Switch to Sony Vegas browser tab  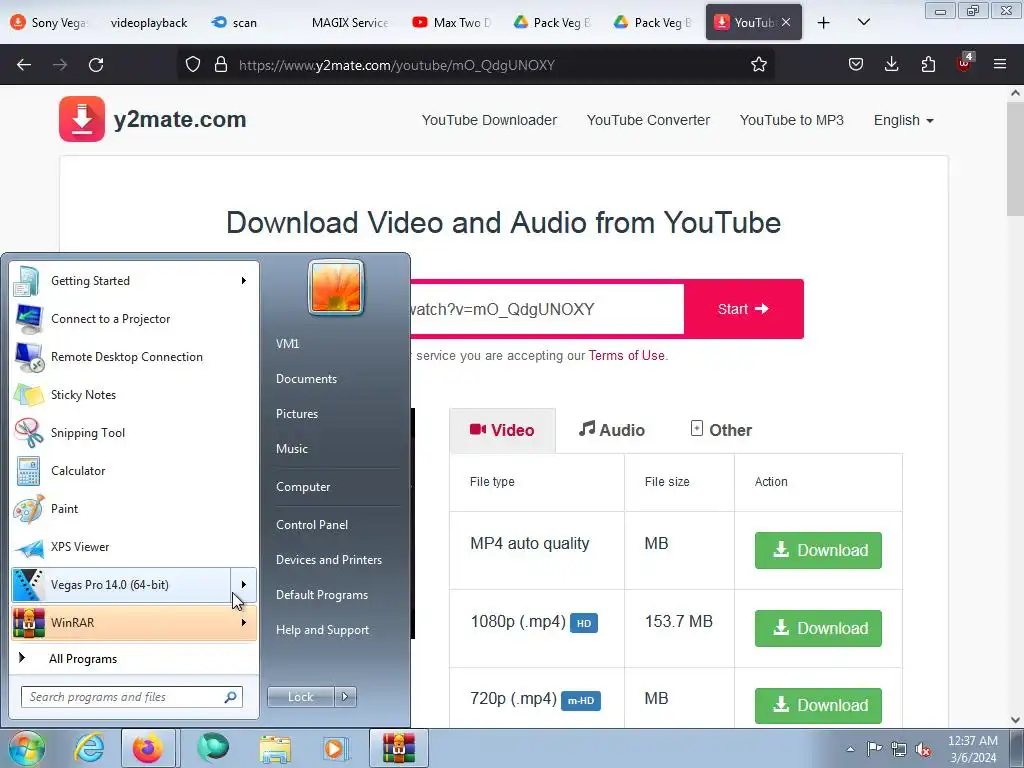tap(50, 23)
